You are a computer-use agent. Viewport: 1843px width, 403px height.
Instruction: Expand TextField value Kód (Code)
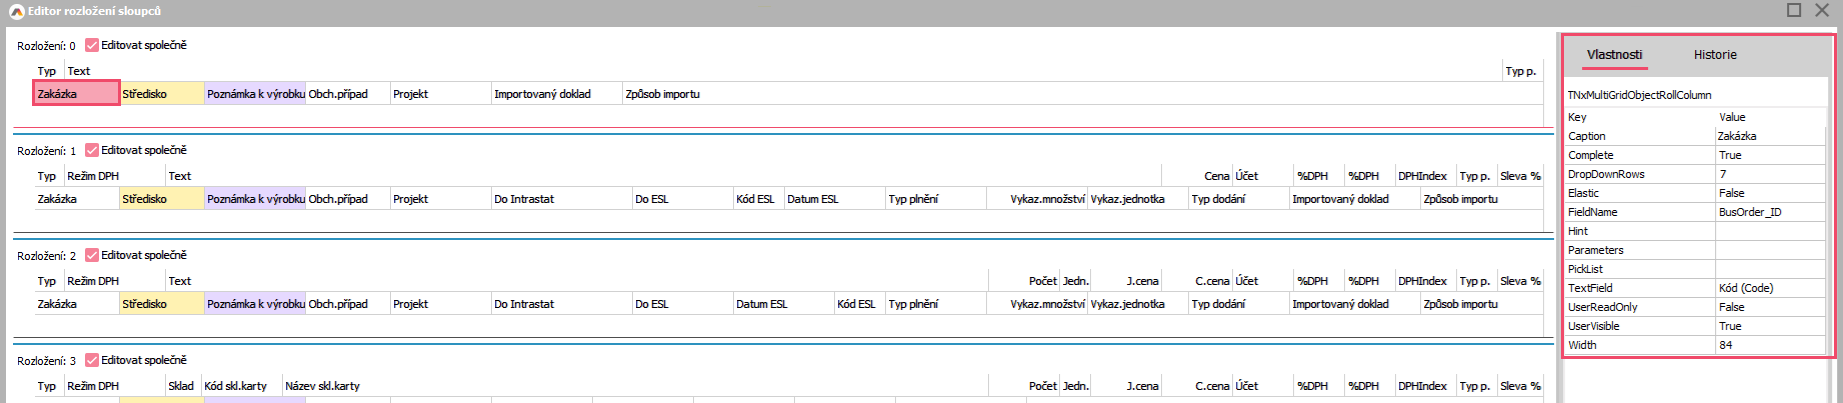(1770, 288)
